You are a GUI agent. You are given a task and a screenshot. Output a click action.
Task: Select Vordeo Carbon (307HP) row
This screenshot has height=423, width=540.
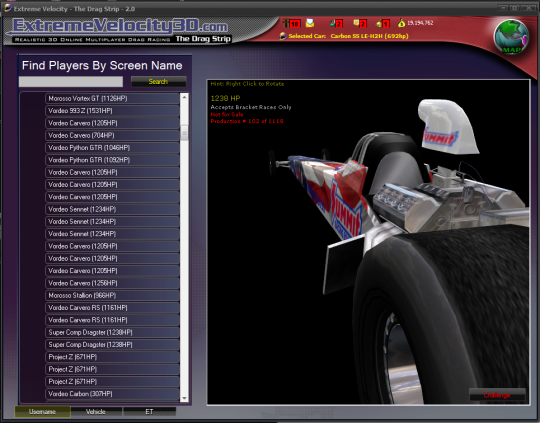112,394
